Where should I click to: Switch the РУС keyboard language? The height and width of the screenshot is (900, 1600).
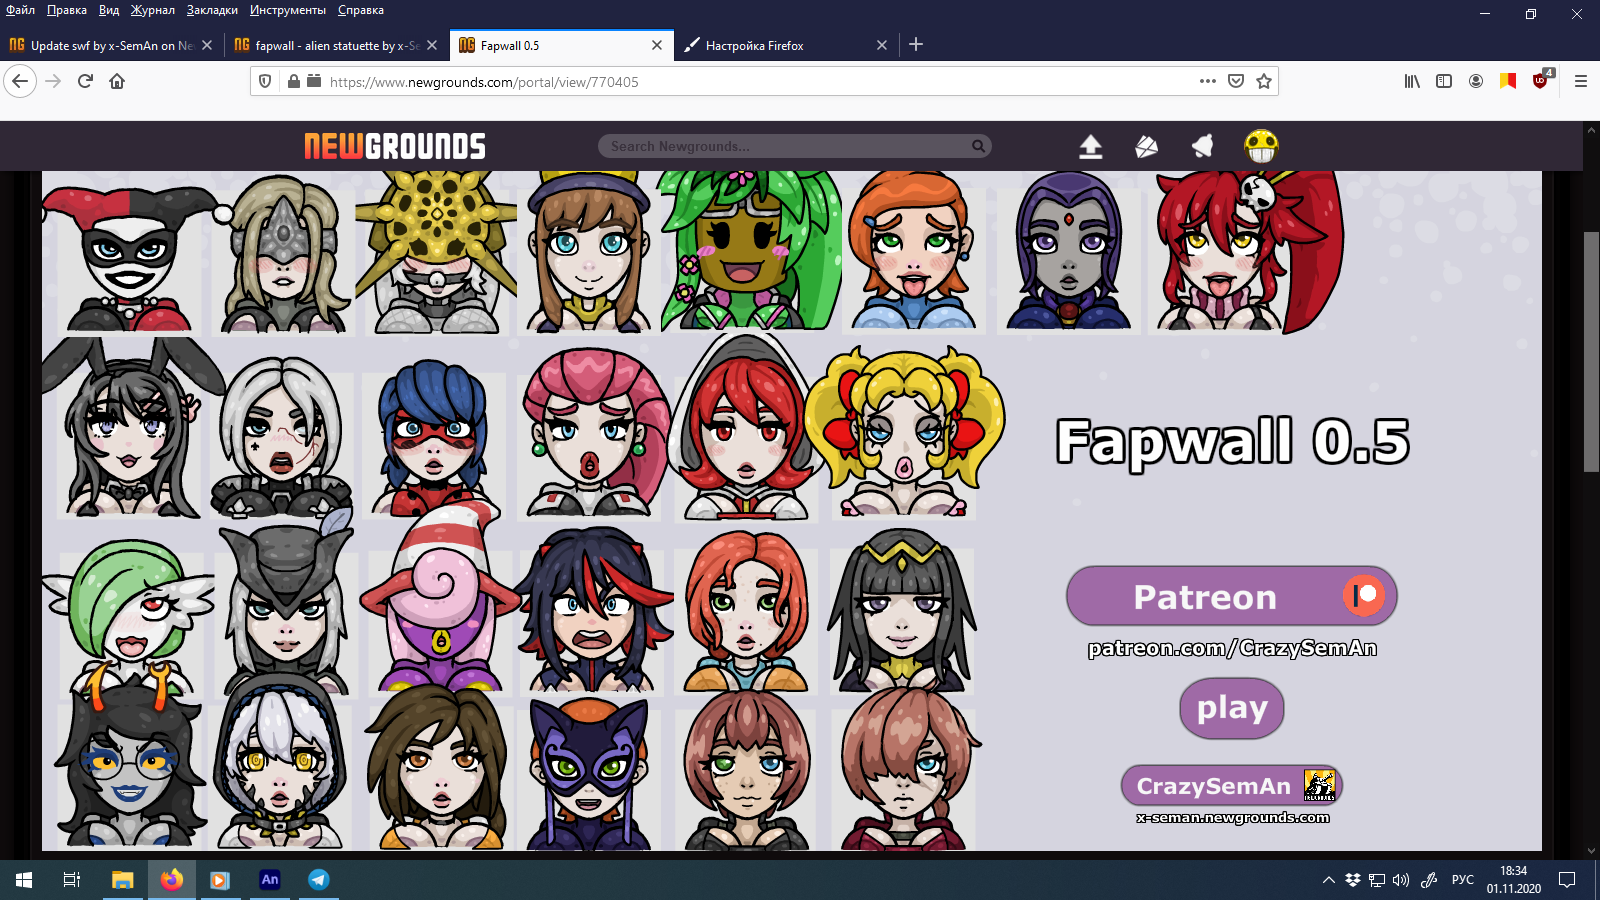click(1463, 880)
